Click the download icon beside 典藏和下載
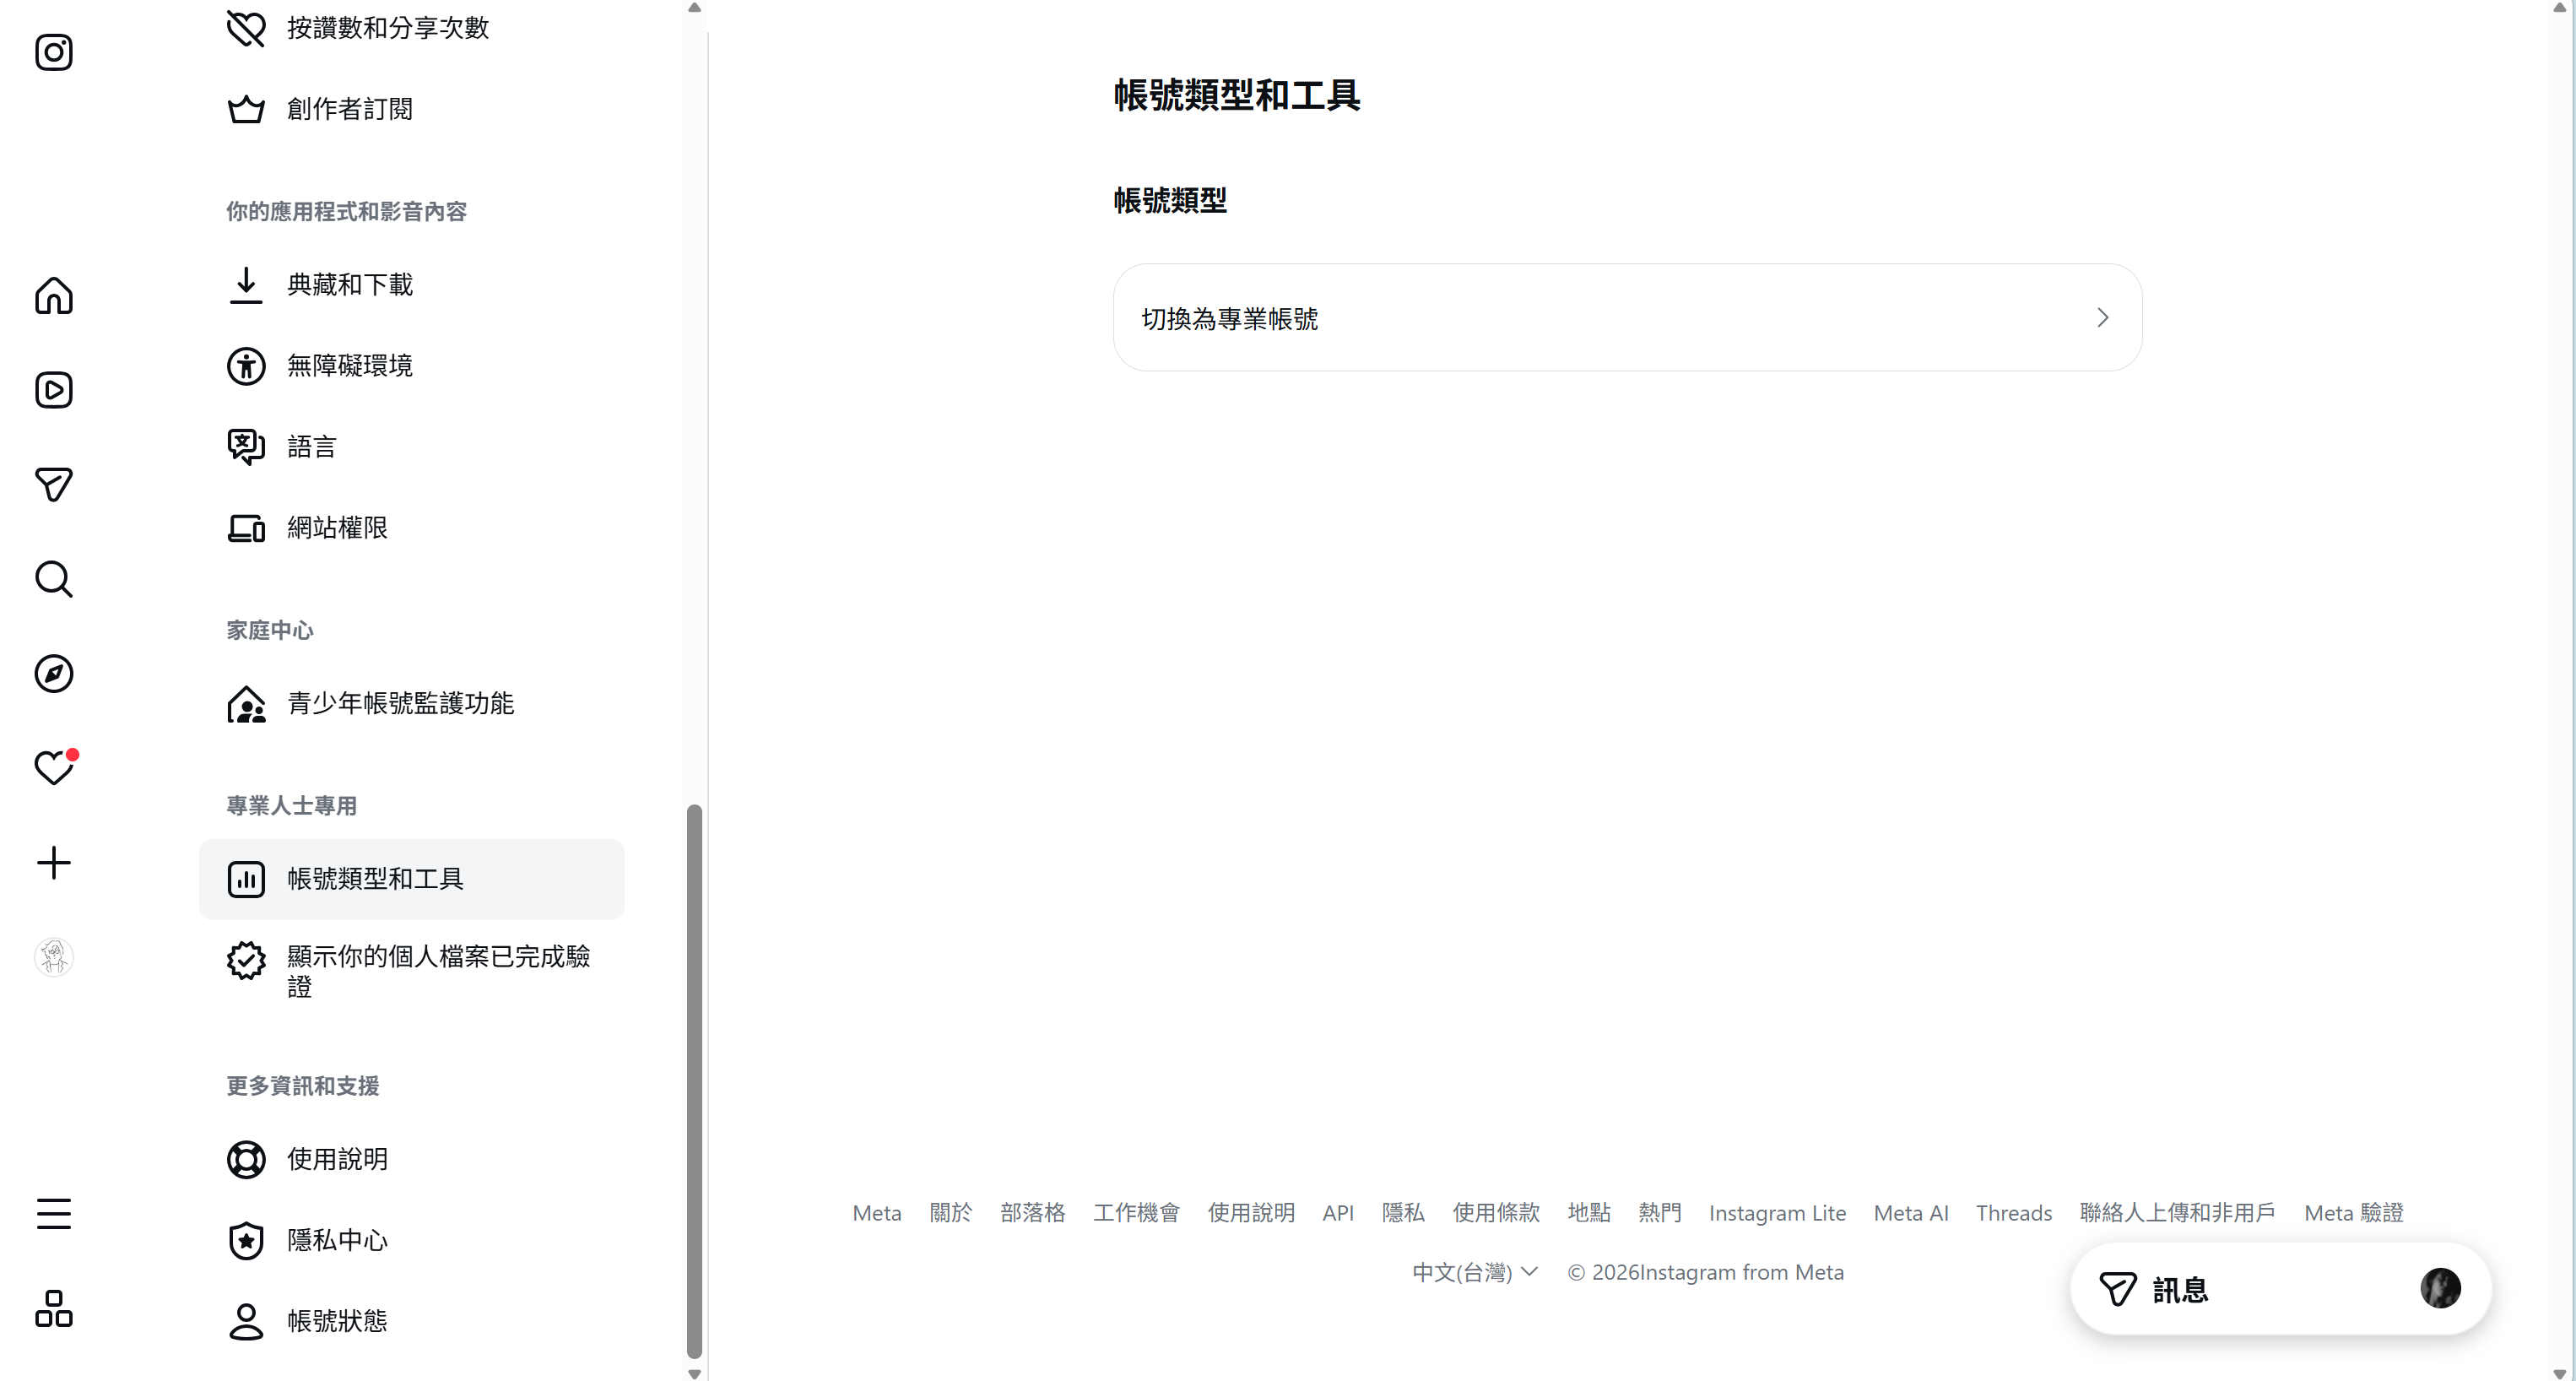The width and height of the screenshot is (2576, 1381). point(246,285)
